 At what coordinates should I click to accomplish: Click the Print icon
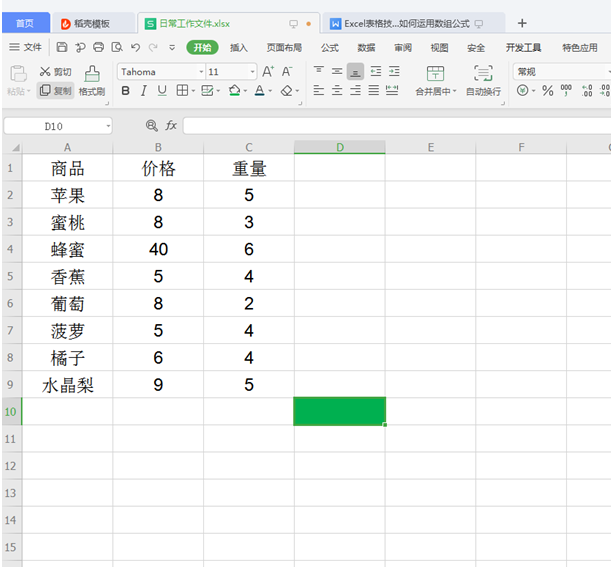tap(99, 47)
